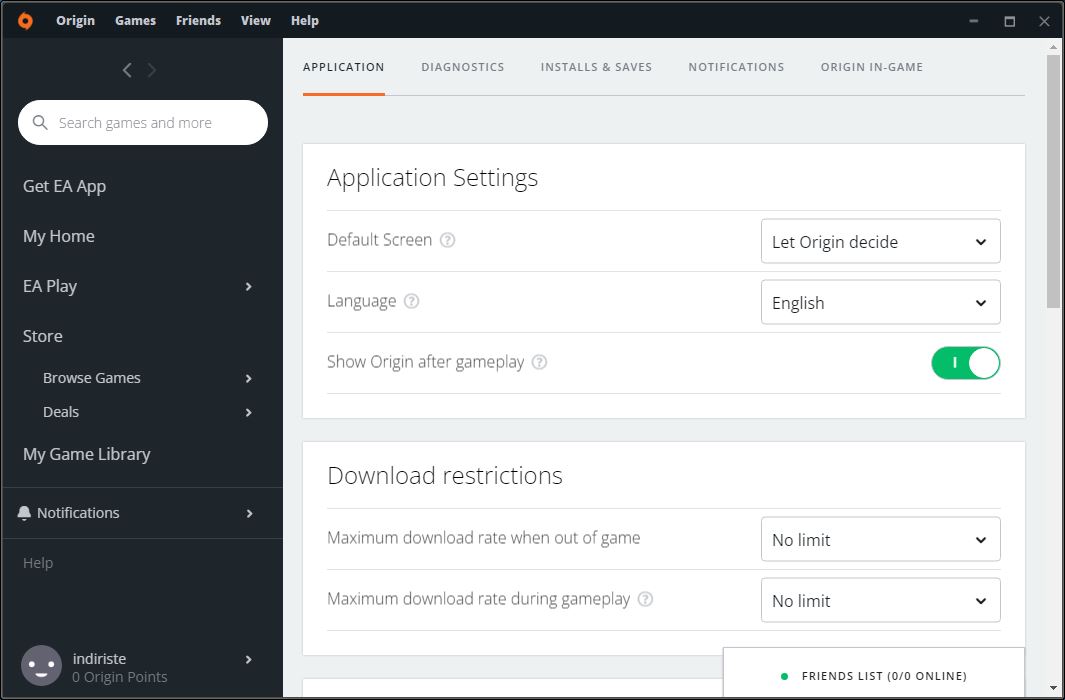Screen dimensions: 1065x700
Task: Open Deals in sidebar
Action: [x=61, y=412]
